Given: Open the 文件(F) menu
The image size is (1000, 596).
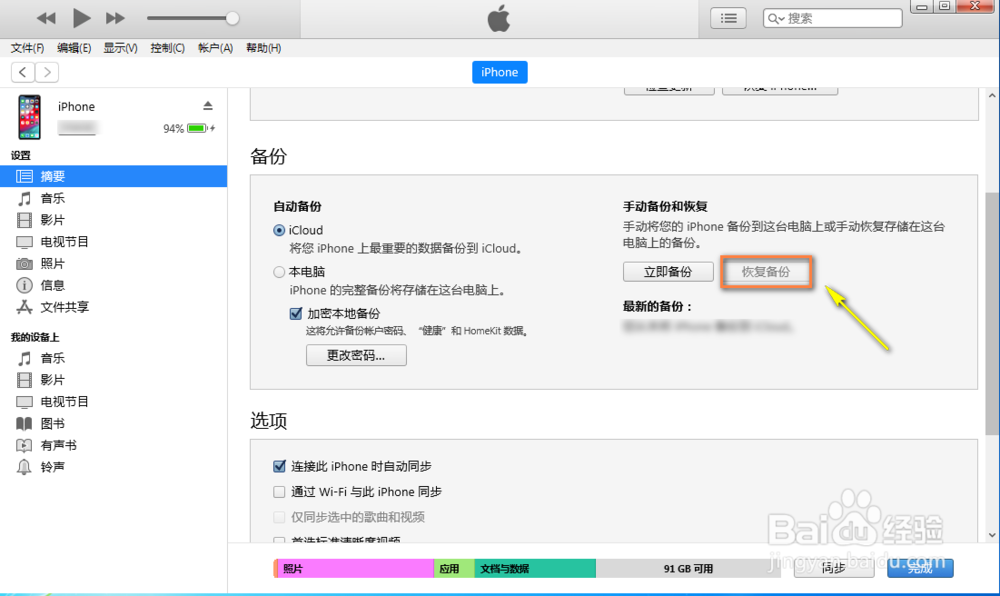Looking at the screenshot, I should tap(27, 48).
